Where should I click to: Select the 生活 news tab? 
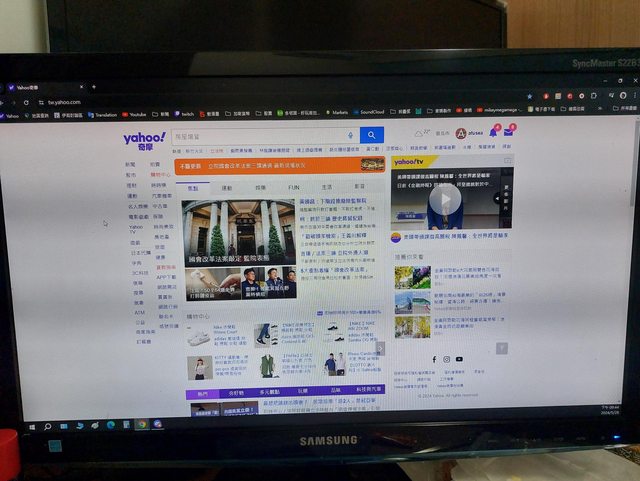tap(326, 187)
